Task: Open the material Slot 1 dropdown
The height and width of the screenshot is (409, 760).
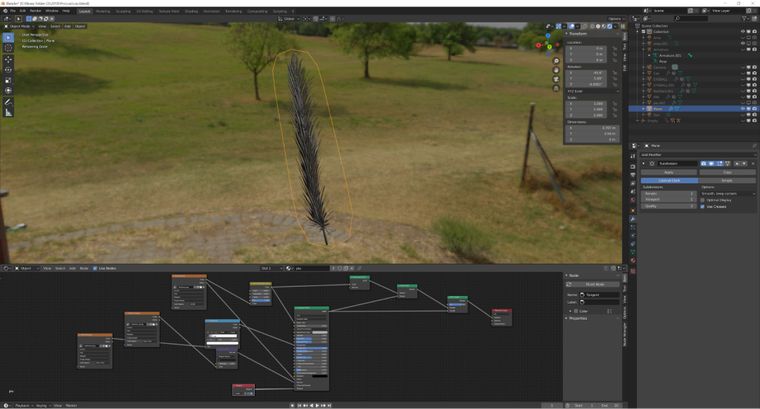Action: coord(271,268)
